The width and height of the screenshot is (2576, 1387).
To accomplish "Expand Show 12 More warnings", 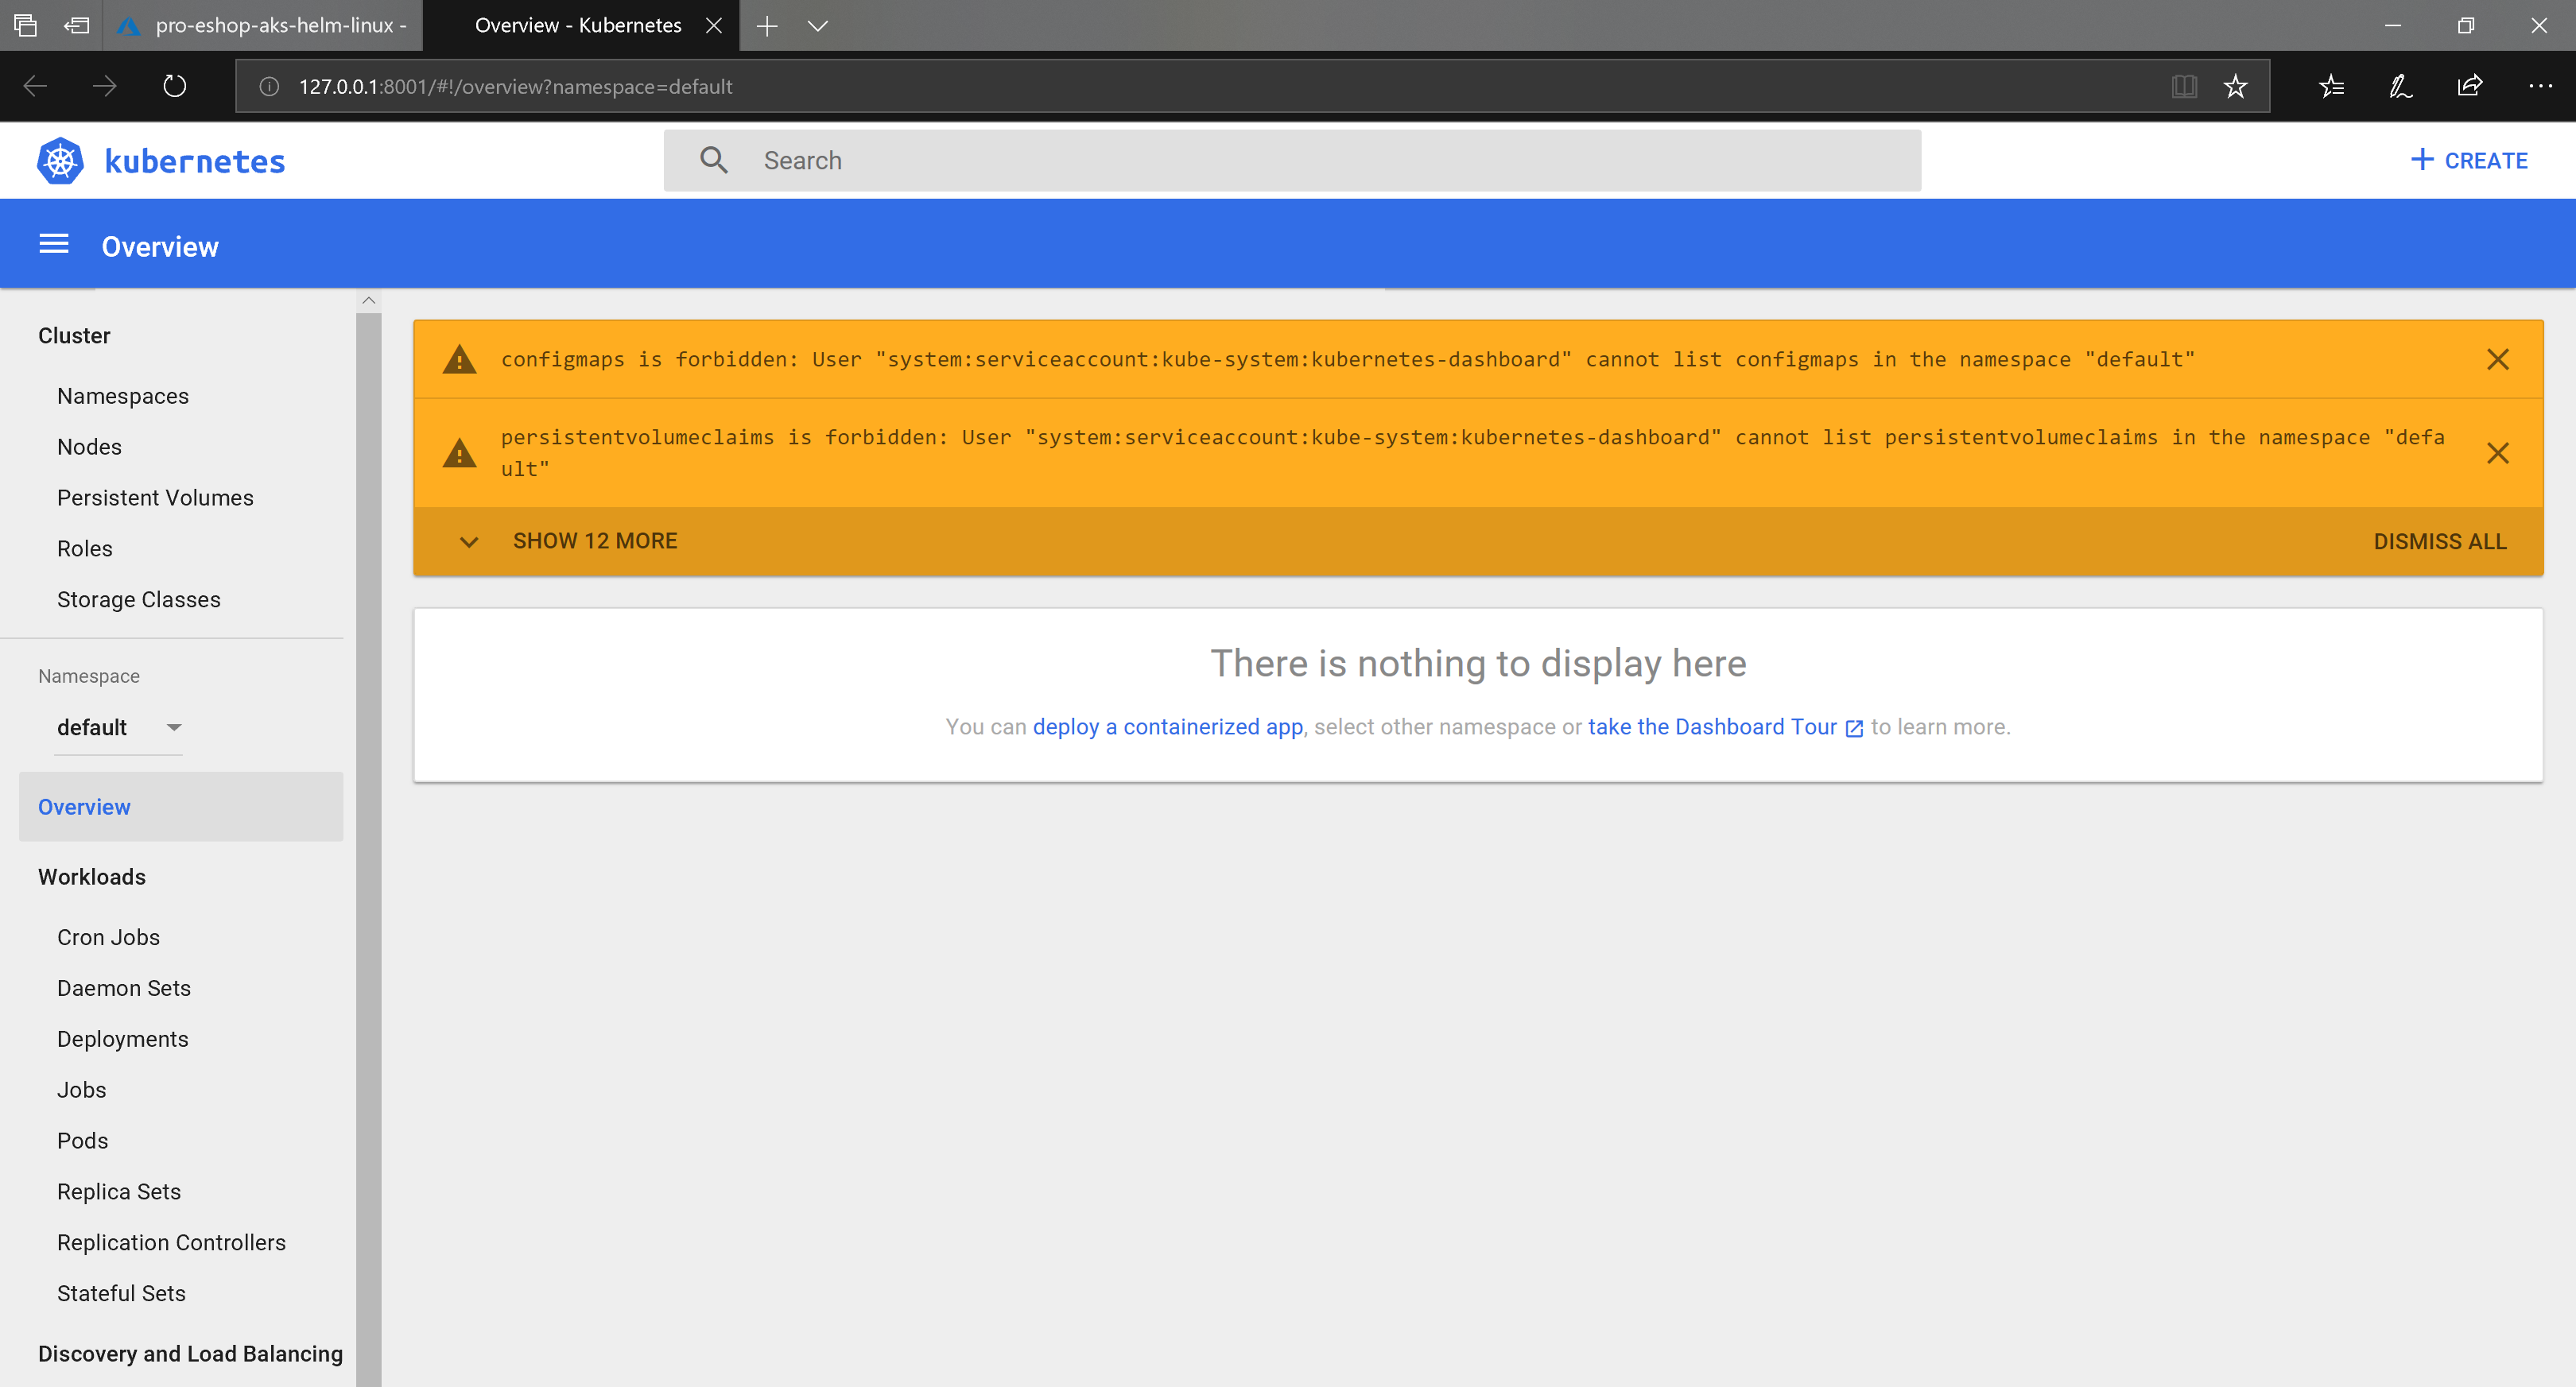I will click(594, 541).
